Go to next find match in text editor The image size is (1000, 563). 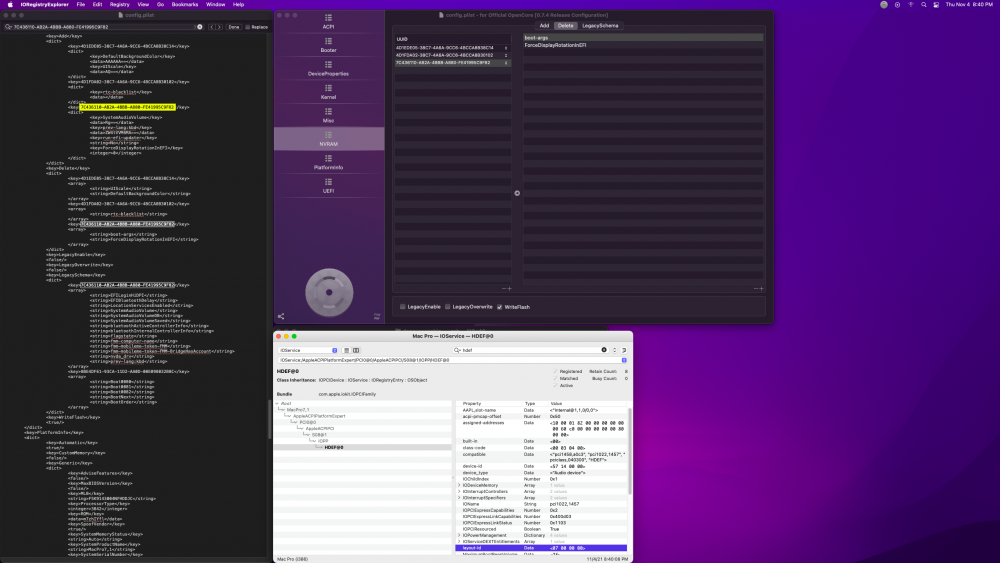point(219,27)
